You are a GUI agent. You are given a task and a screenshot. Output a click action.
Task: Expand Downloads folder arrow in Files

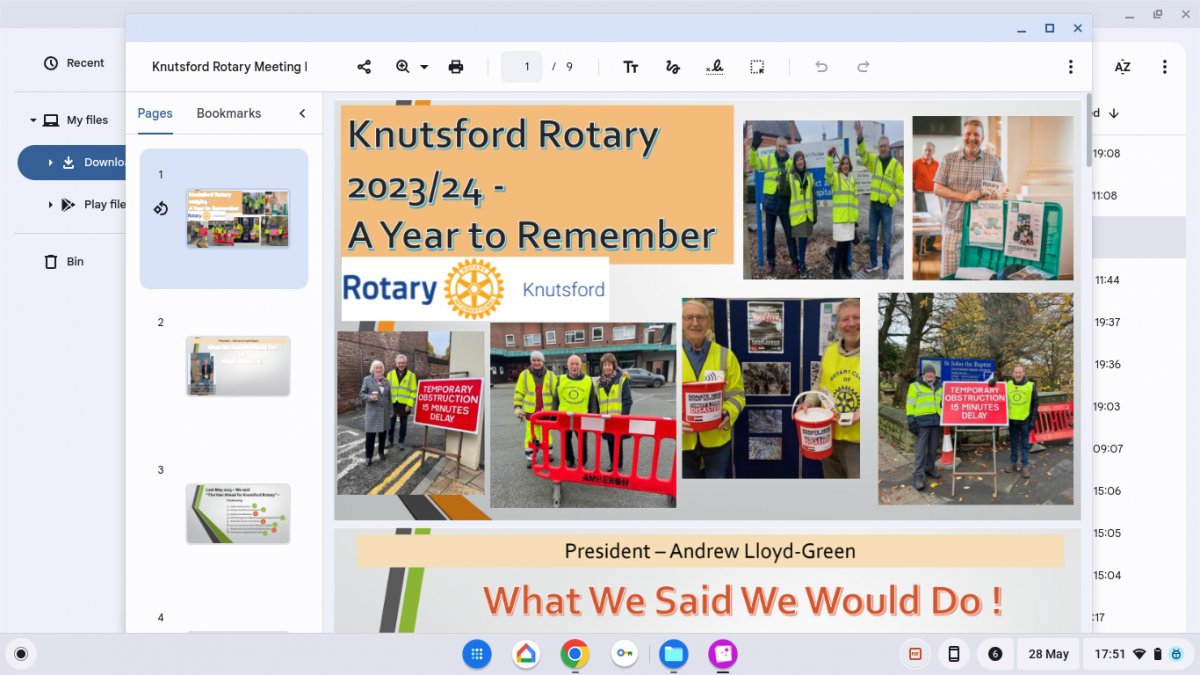click(x=51, y=162)
